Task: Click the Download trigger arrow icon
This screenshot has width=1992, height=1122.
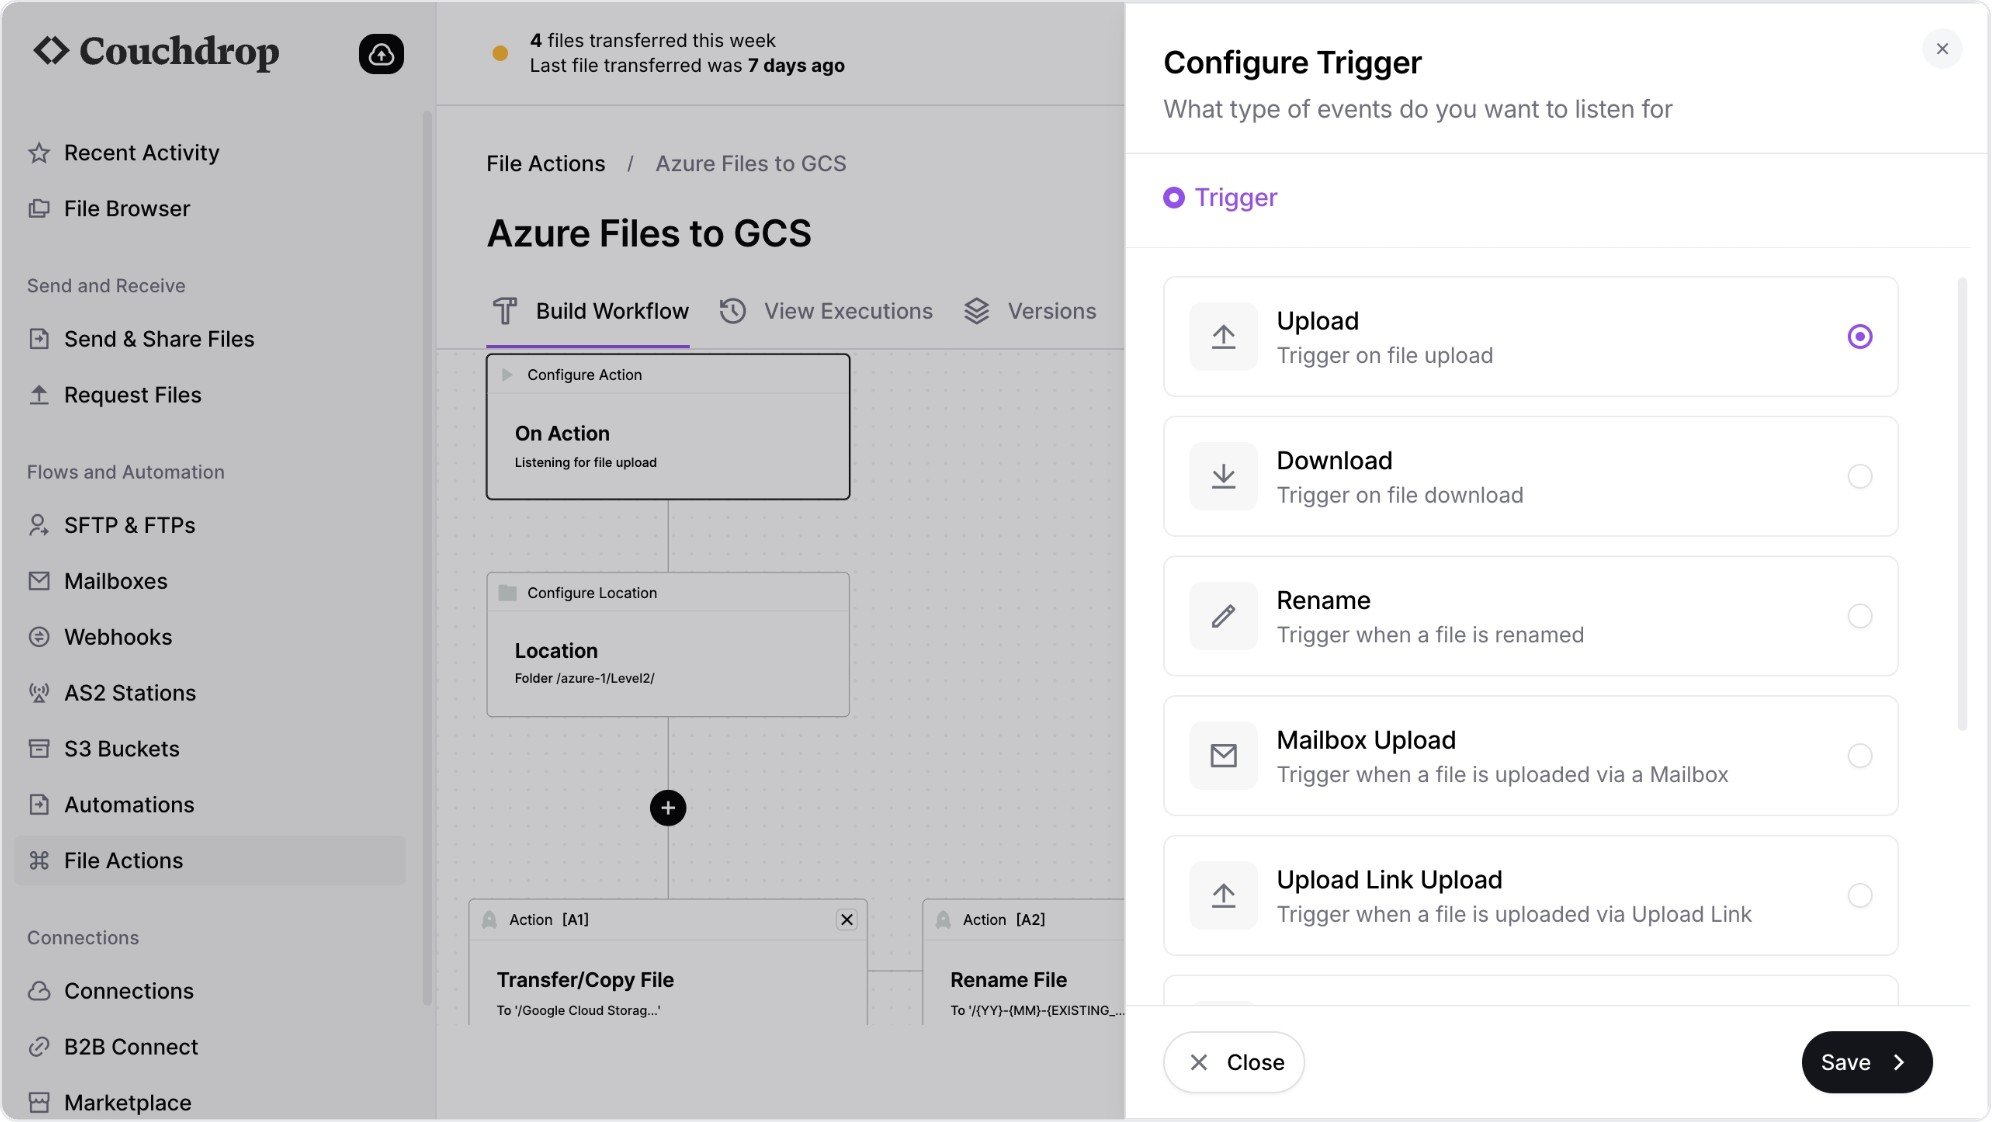Action: (1223, 476)
